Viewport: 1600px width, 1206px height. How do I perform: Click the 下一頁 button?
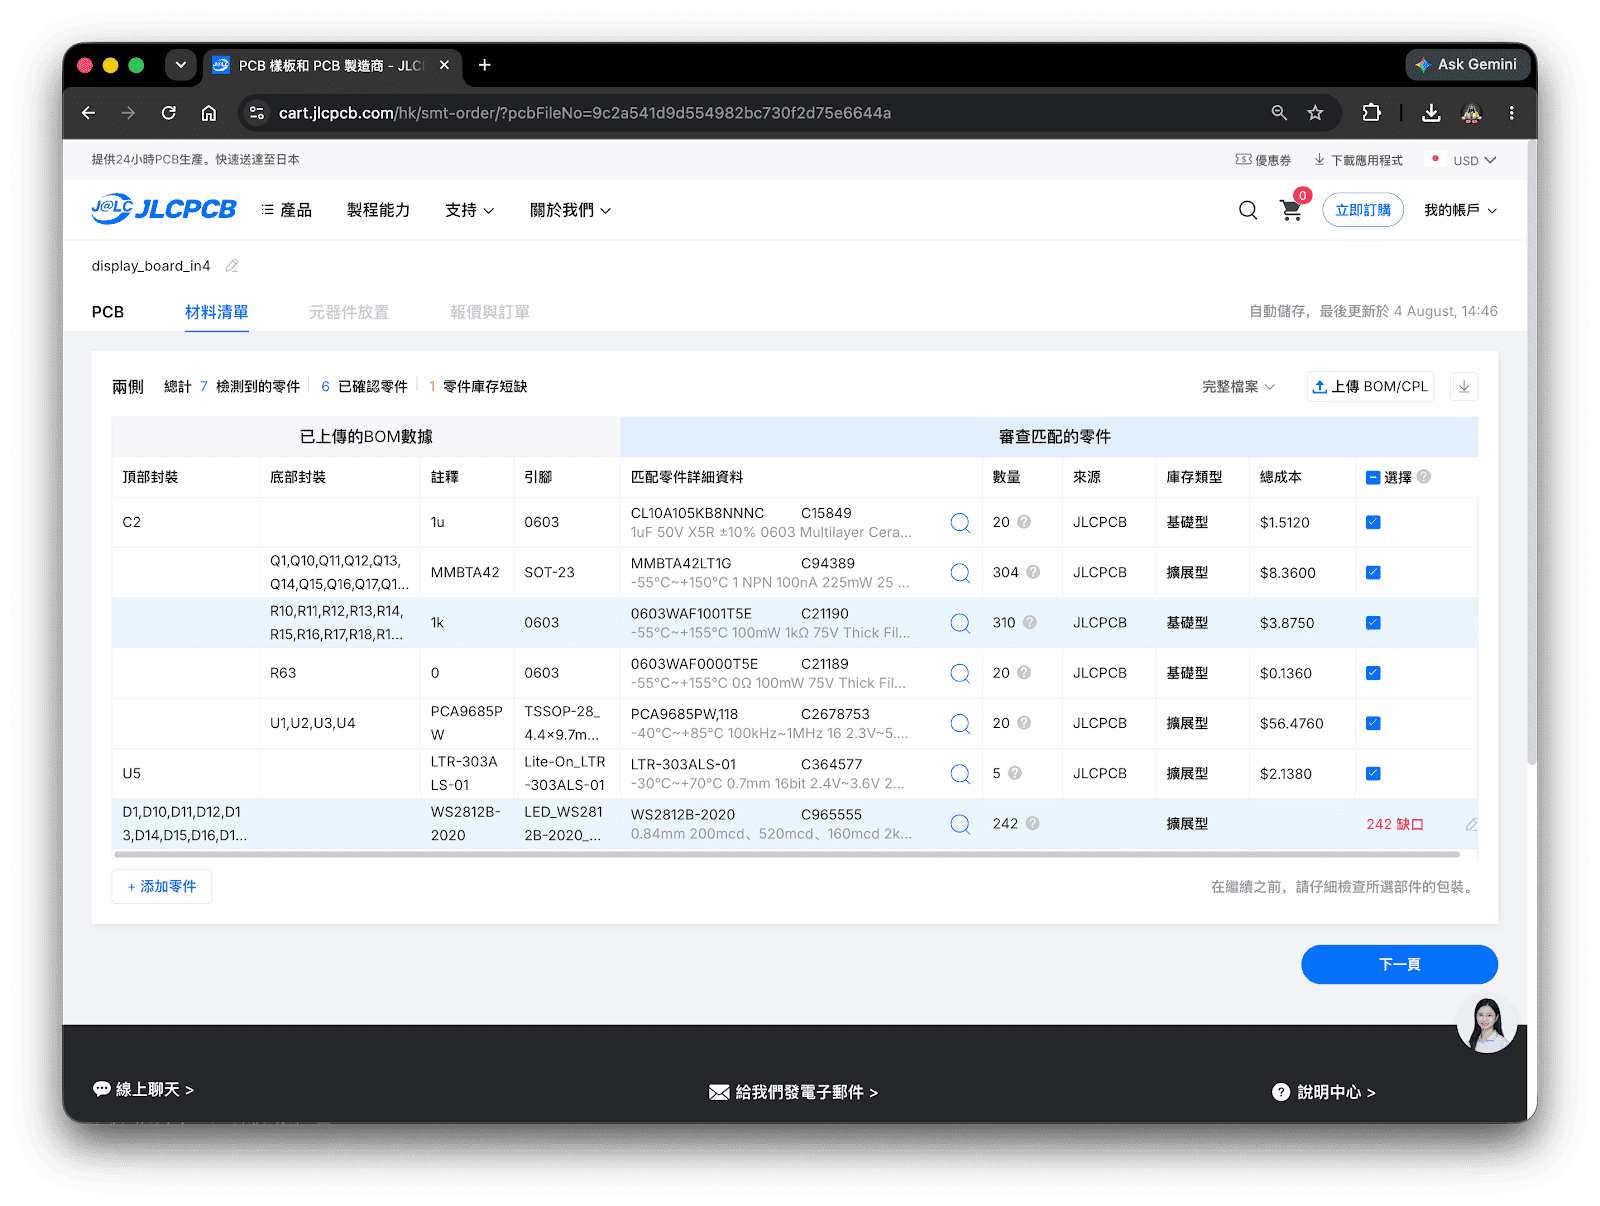click(1399, 964)
